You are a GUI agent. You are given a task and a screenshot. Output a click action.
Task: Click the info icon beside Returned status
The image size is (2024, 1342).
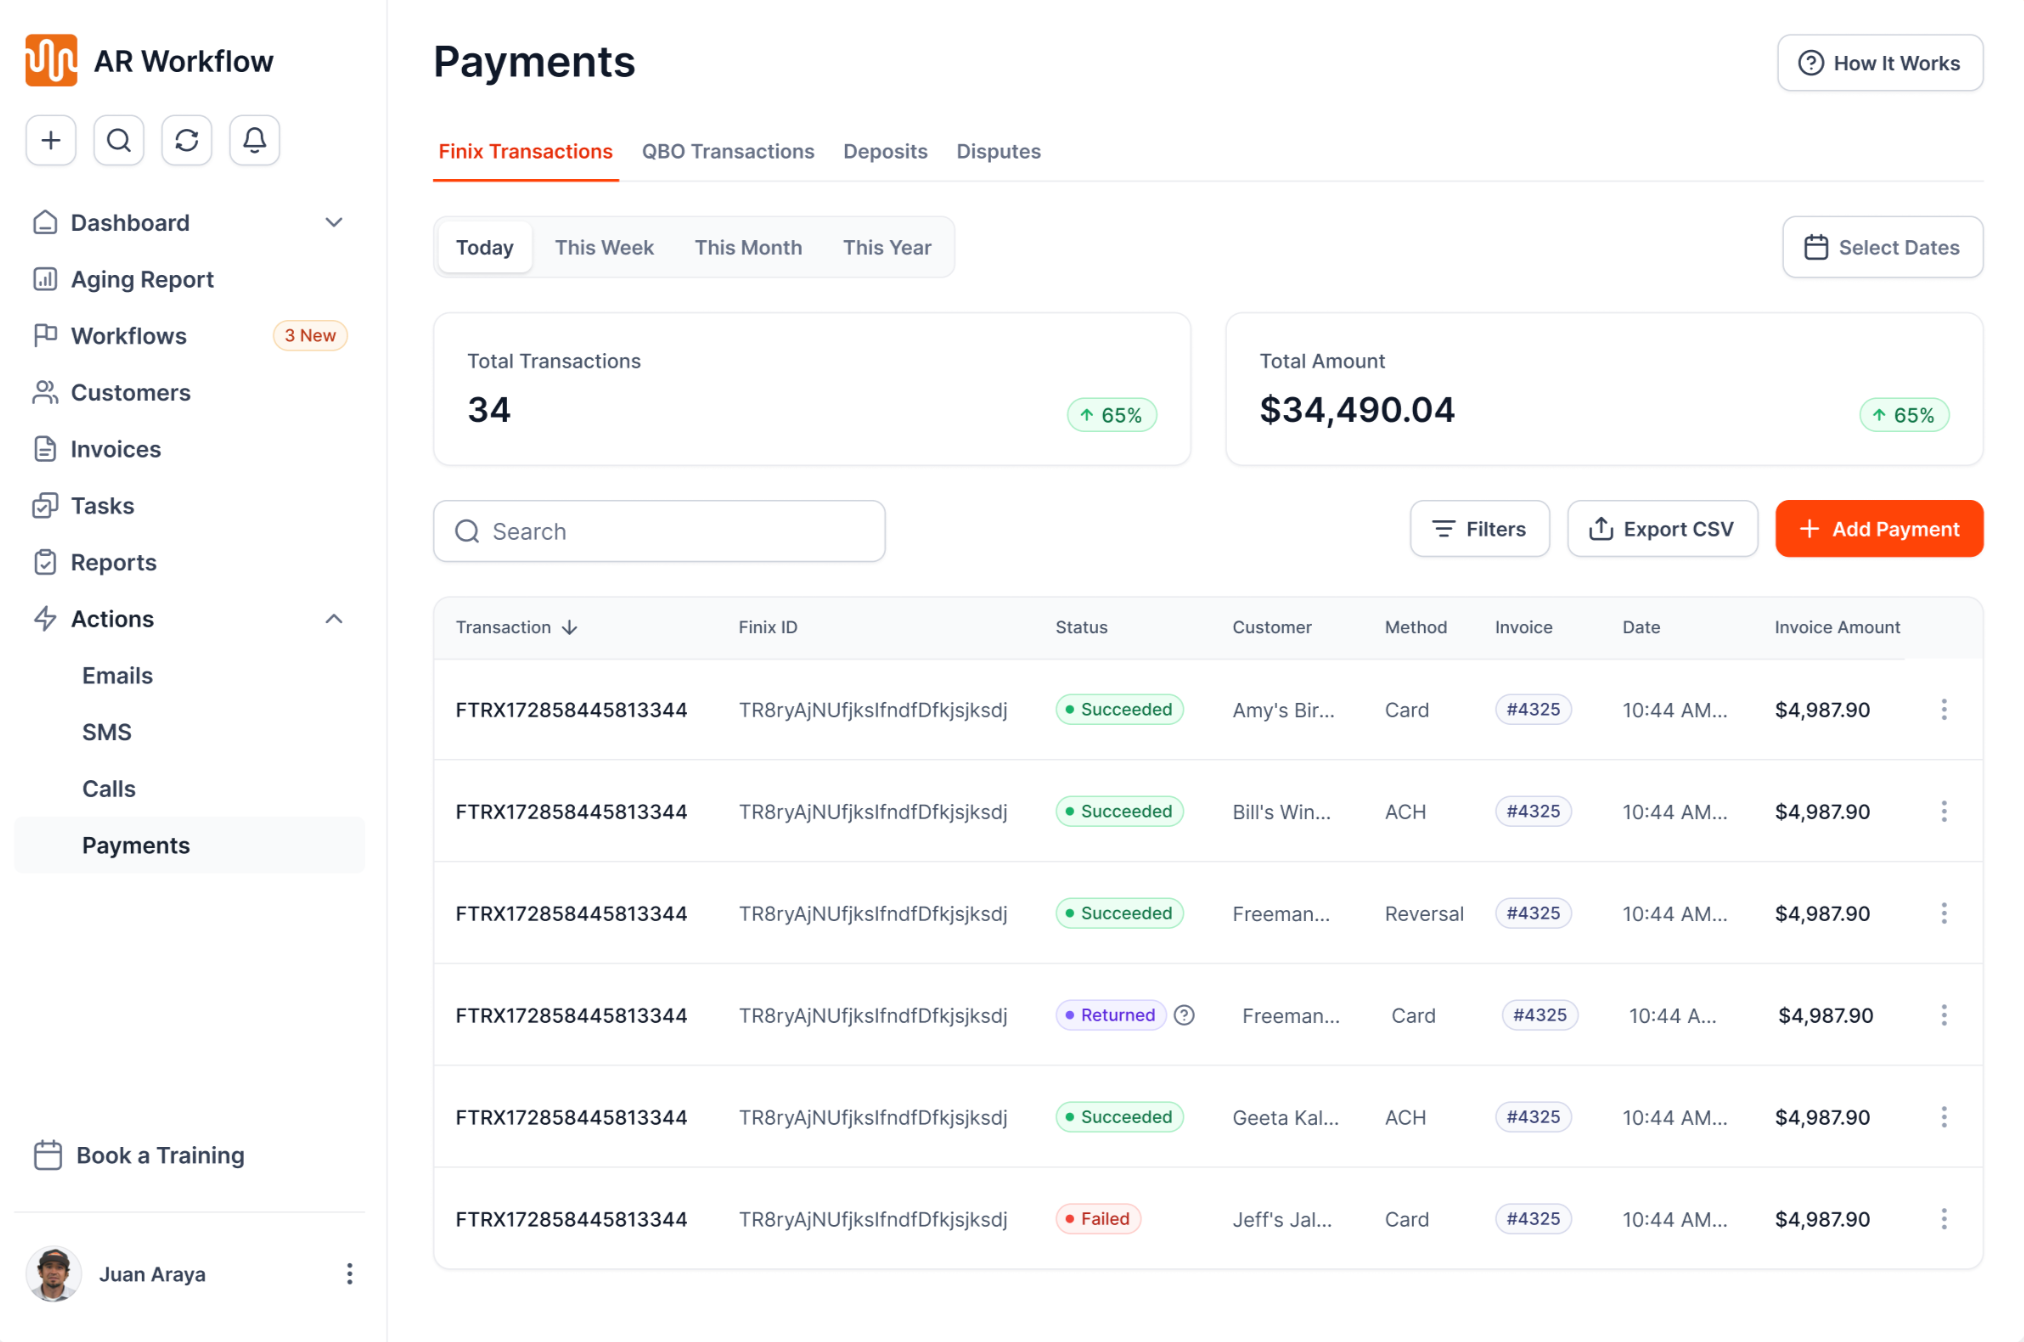(1184, 1015)
